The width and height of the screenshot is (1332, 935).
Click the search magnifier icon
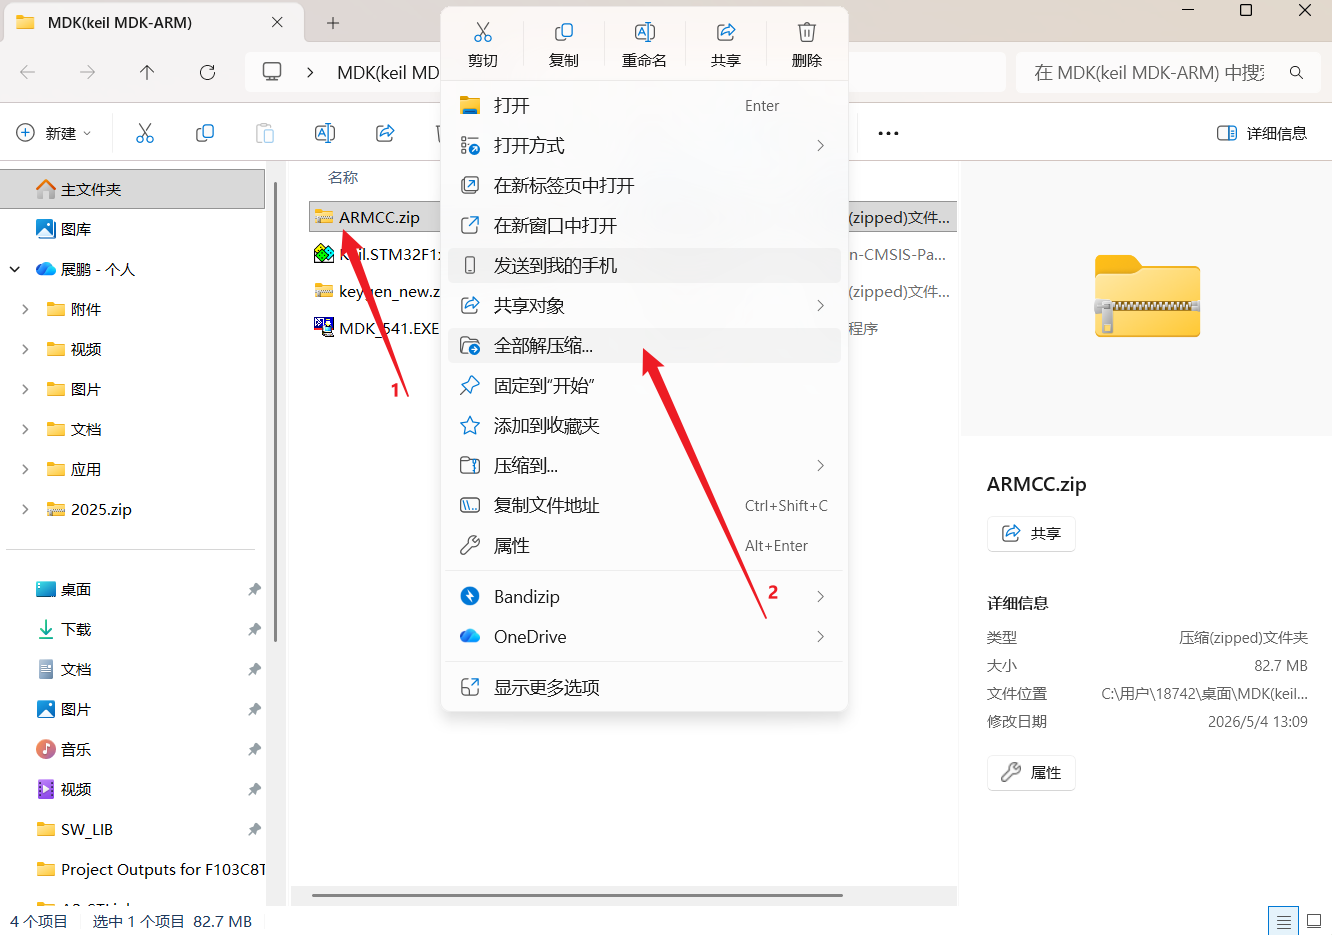(1296, 72)
